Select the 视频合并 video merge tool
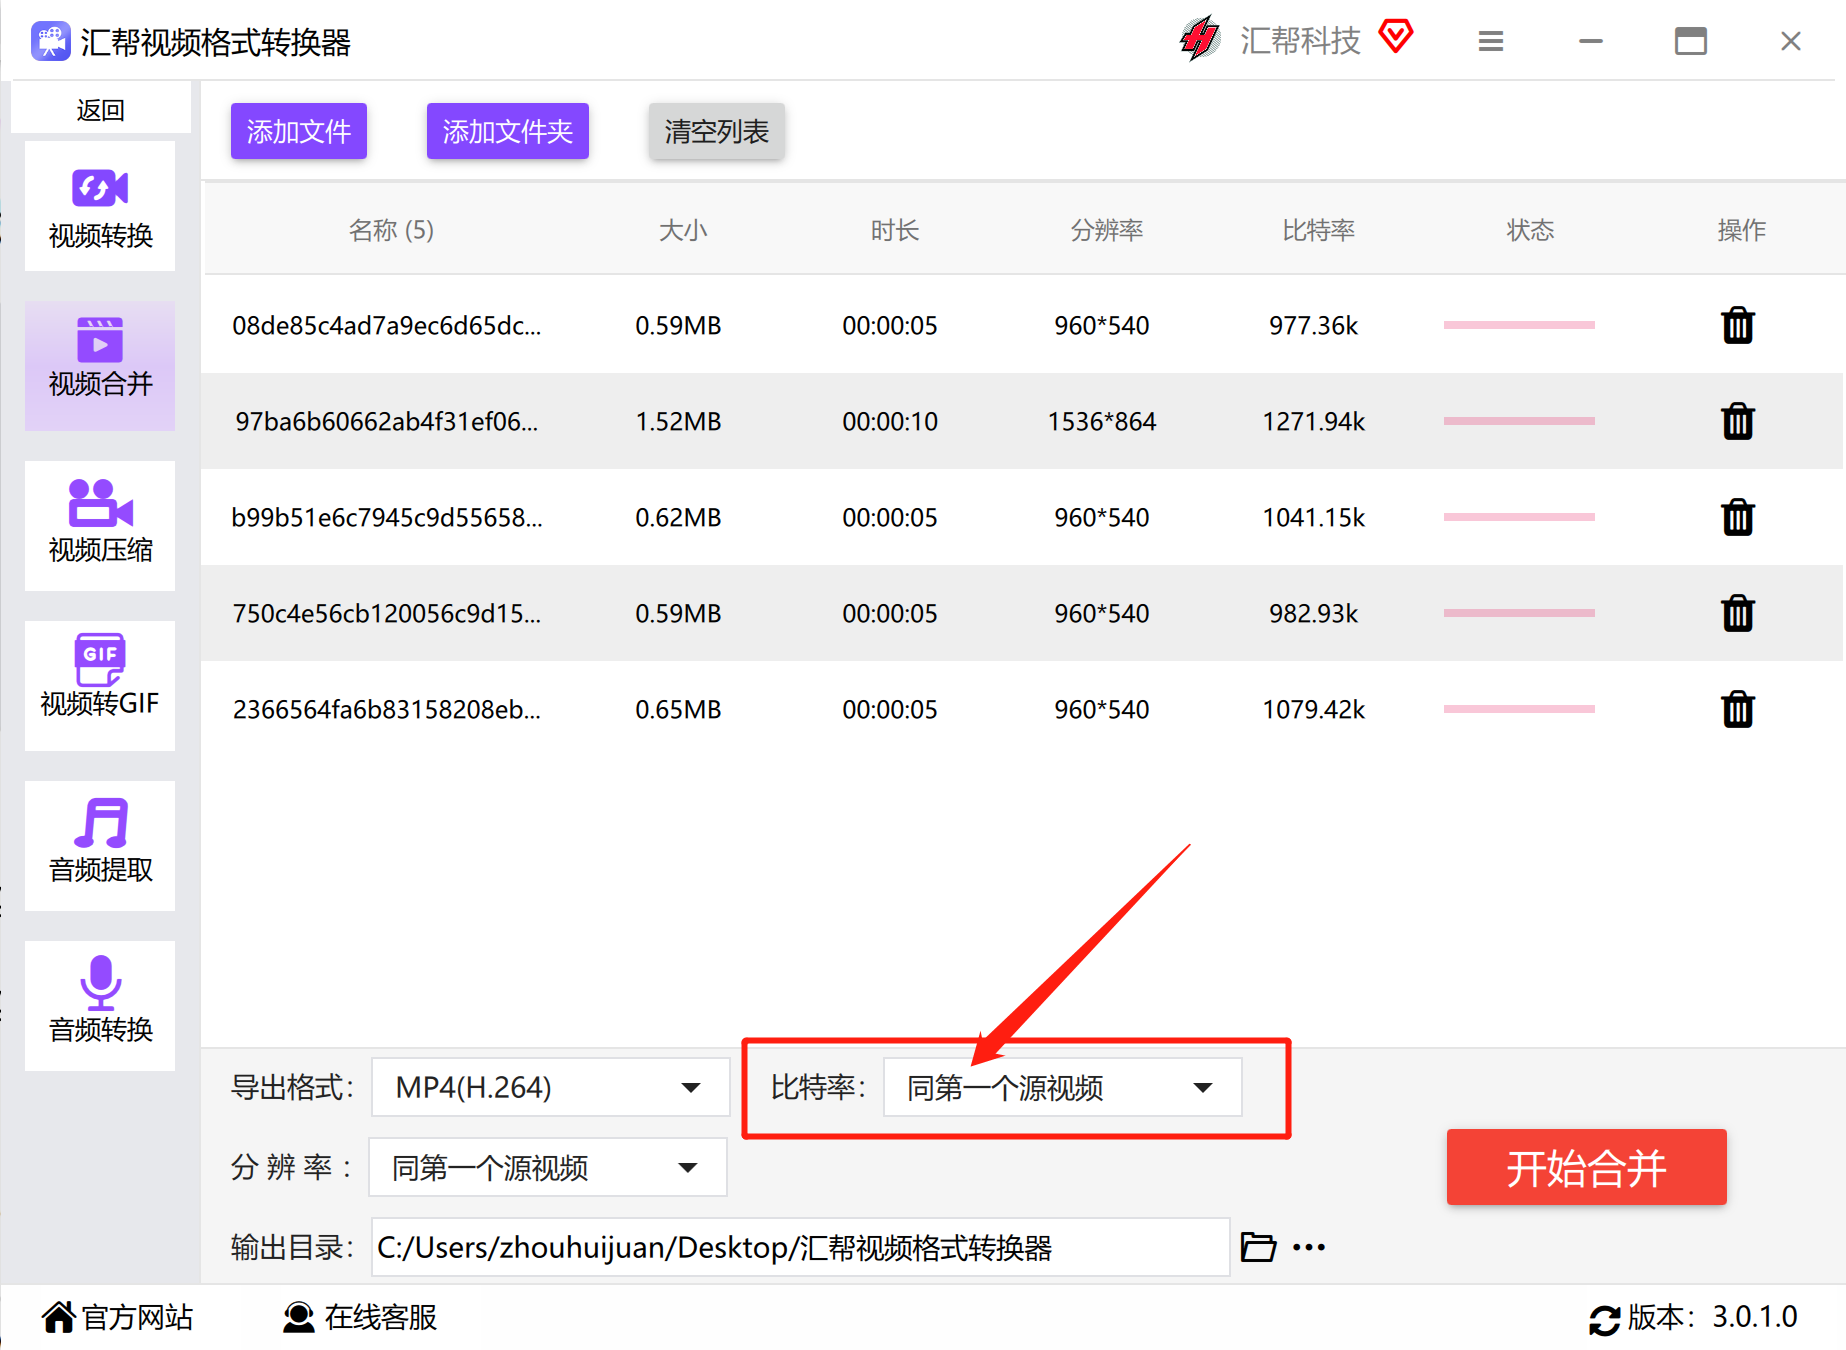1846x1350 pixels. [x=100, y=366]
